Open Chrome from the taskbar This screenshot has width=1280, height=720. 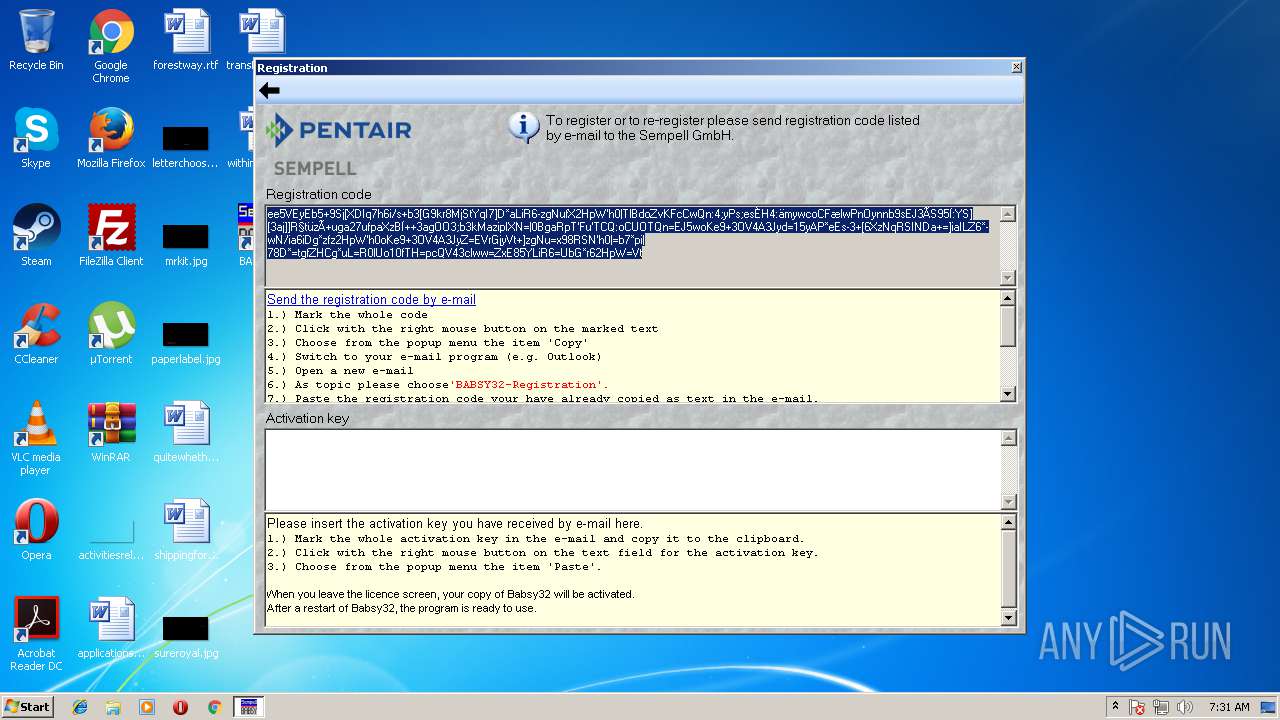214,707
